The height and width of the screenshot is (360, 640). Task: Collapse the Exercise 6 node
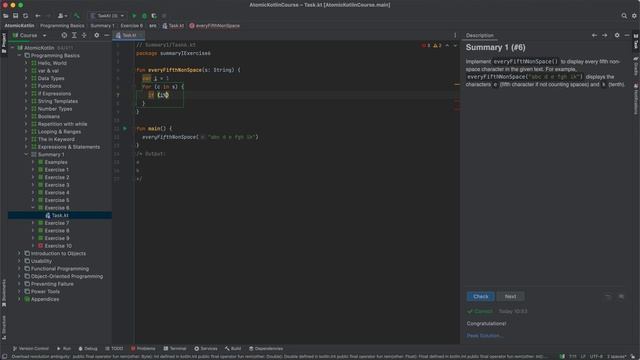[x=33, y=208]
